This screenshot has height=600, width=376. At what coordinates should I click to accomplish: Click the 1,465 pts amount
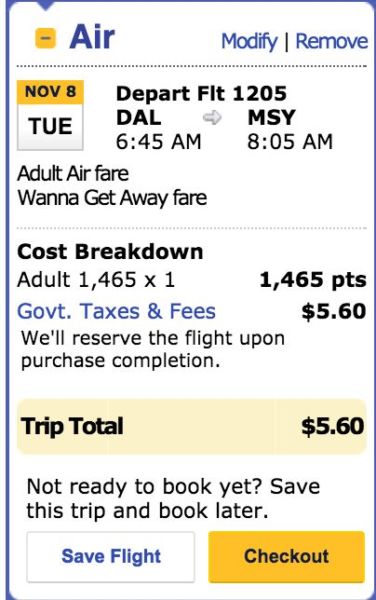point(313,280)
